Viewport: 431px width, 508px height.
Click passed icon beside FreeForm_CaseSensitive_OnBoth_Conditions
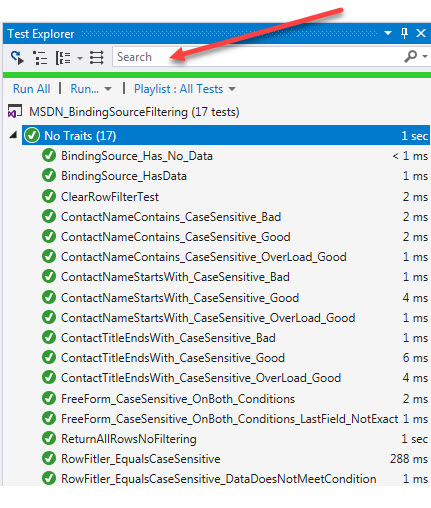[x=49, y=398]
